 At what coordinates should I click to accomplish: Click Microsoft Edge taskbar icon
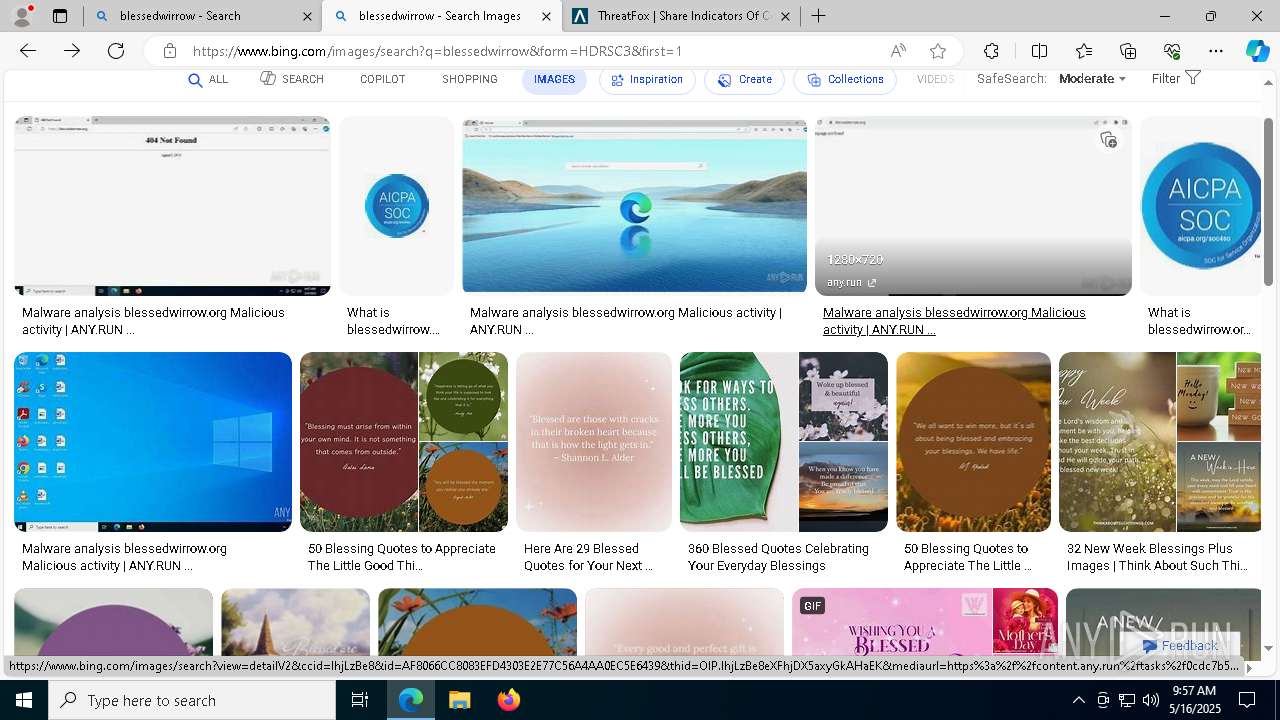point(411,700)
